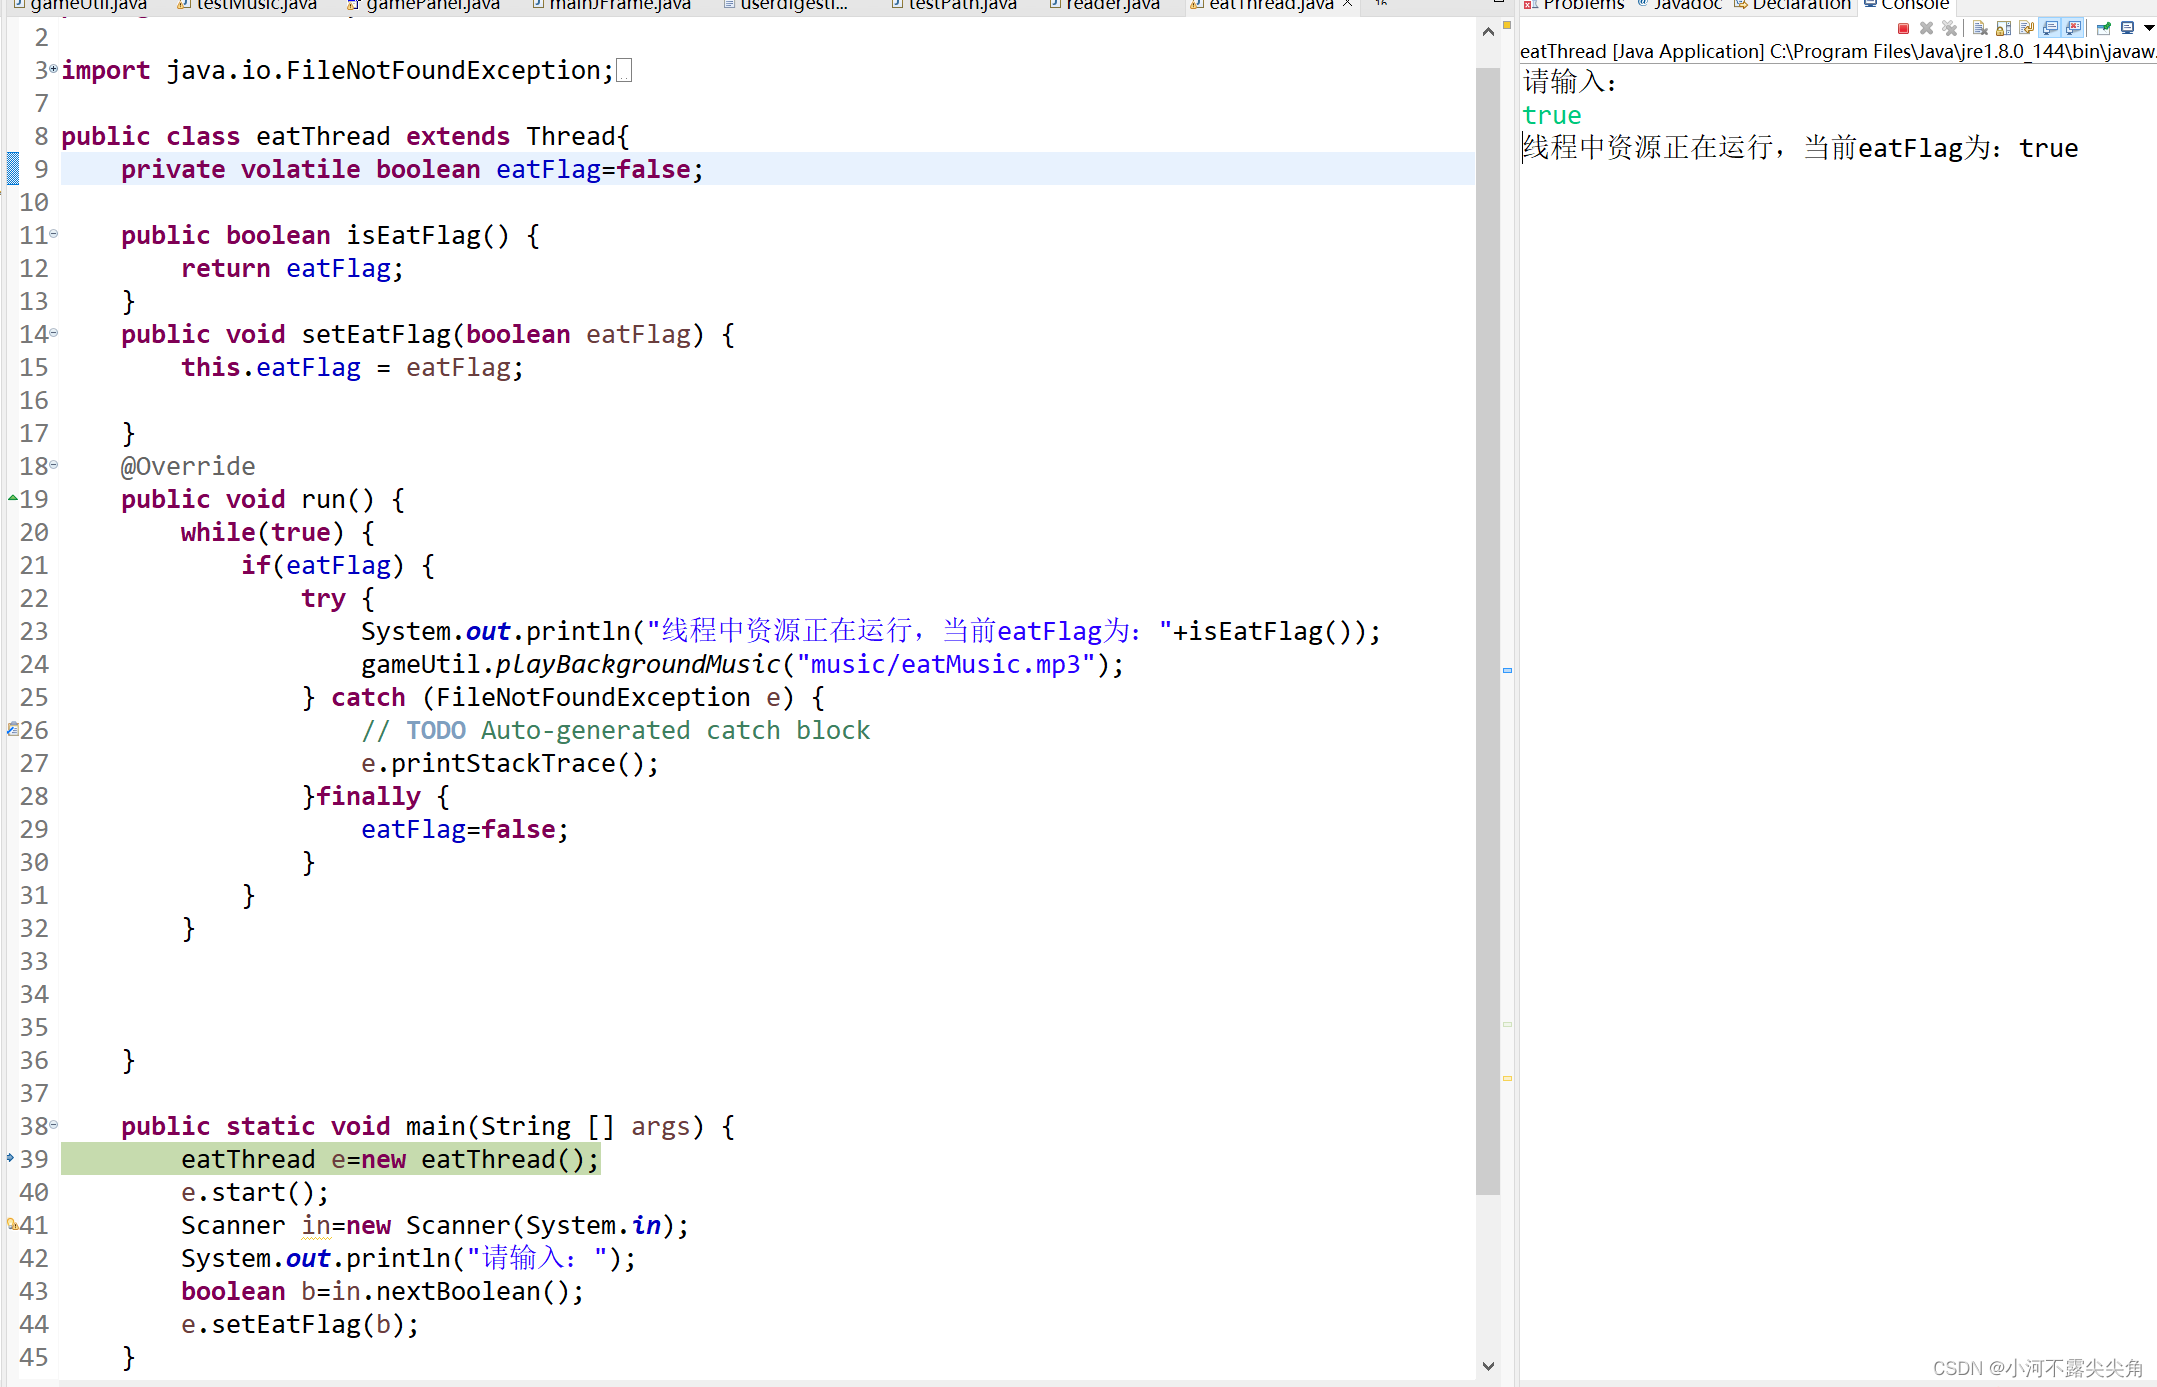Toggle show console on standard output

(x=2050, y=28)
